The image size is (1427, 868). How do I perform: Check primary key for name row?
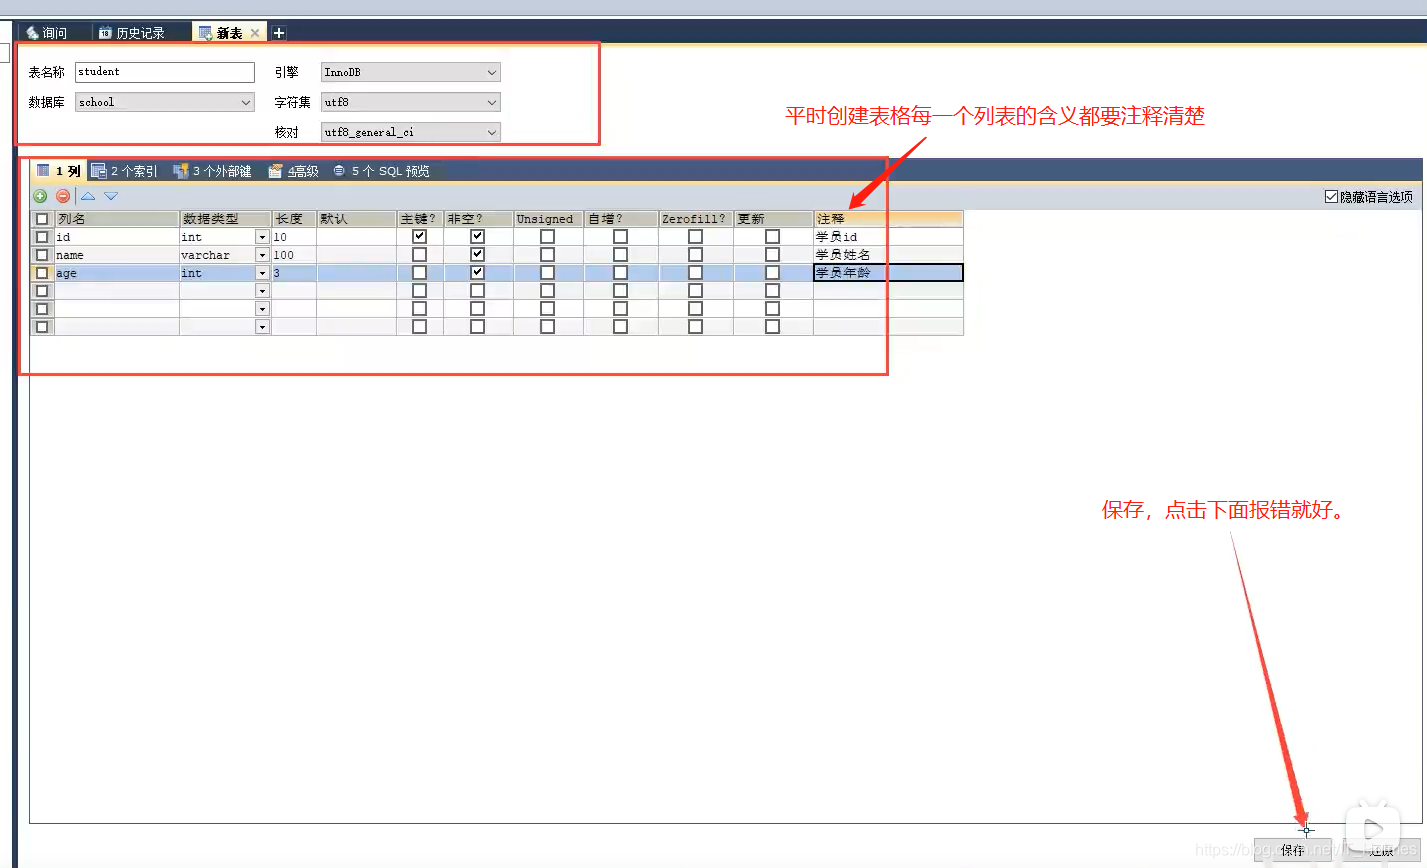[420, 255]
